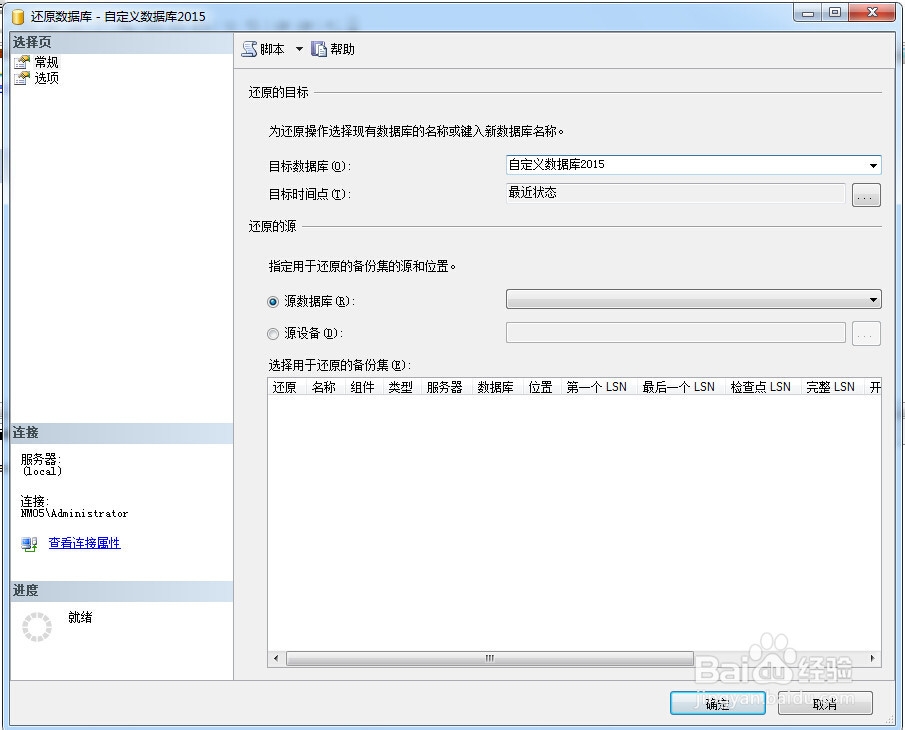Image resolution: width=905 pixels, height=730 pixels.
Task: Click the 组件 column header
Action: (x=362, y=387)
